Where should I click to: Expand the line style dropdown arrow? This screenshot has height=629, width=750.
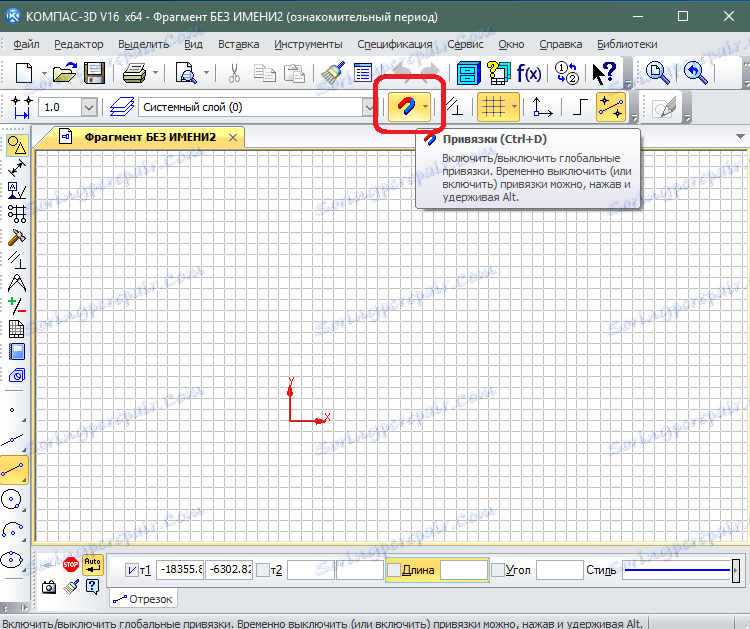(x=736, y=570)
